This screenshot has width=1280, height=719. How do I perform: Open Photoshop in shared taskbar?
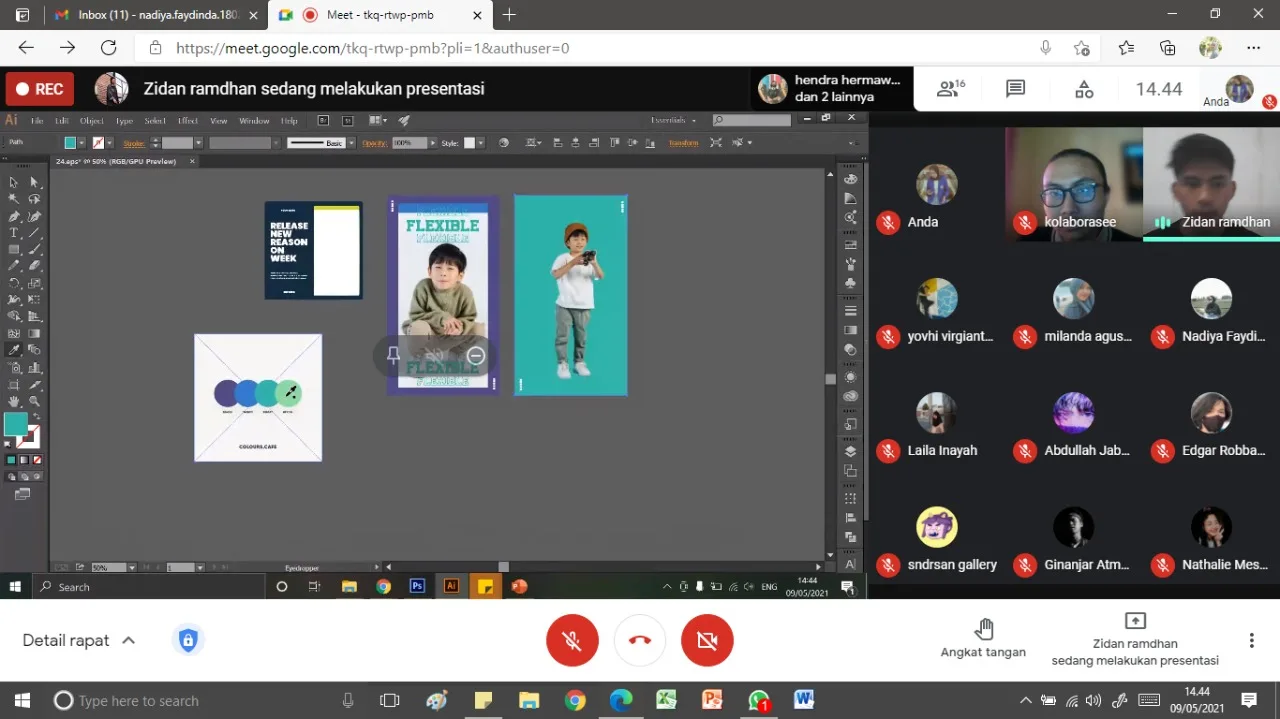[417, 587]
